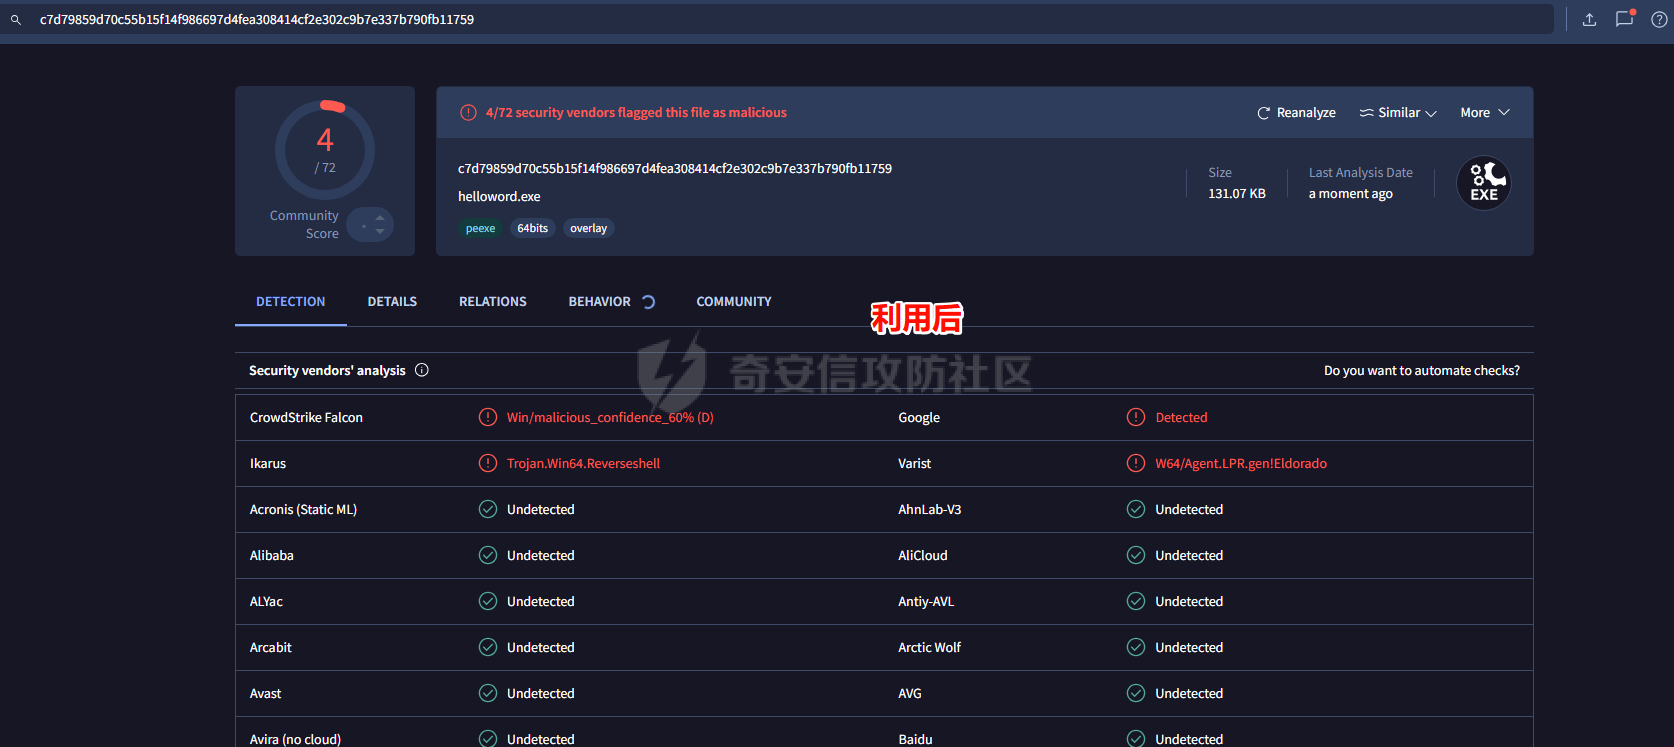Open the notifications icon with red dot

1624,19
